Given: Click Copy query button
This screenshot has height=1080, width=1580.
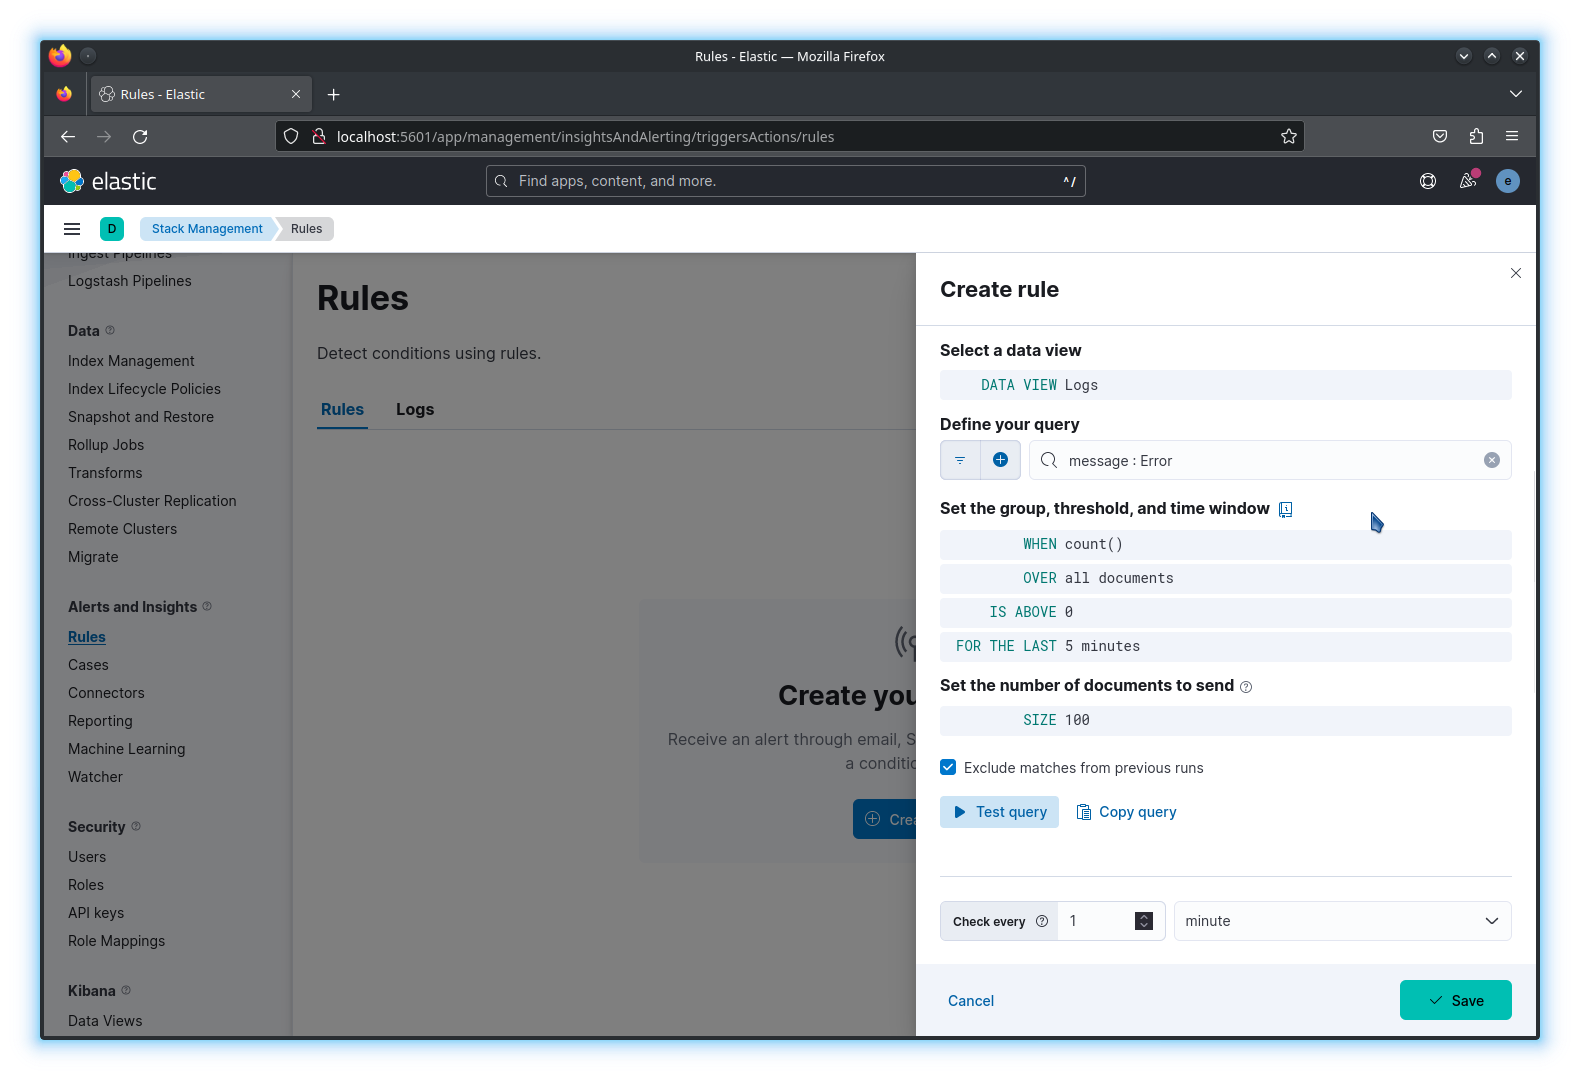Looking at the screenshot, I should click(x=1126, y=812).
